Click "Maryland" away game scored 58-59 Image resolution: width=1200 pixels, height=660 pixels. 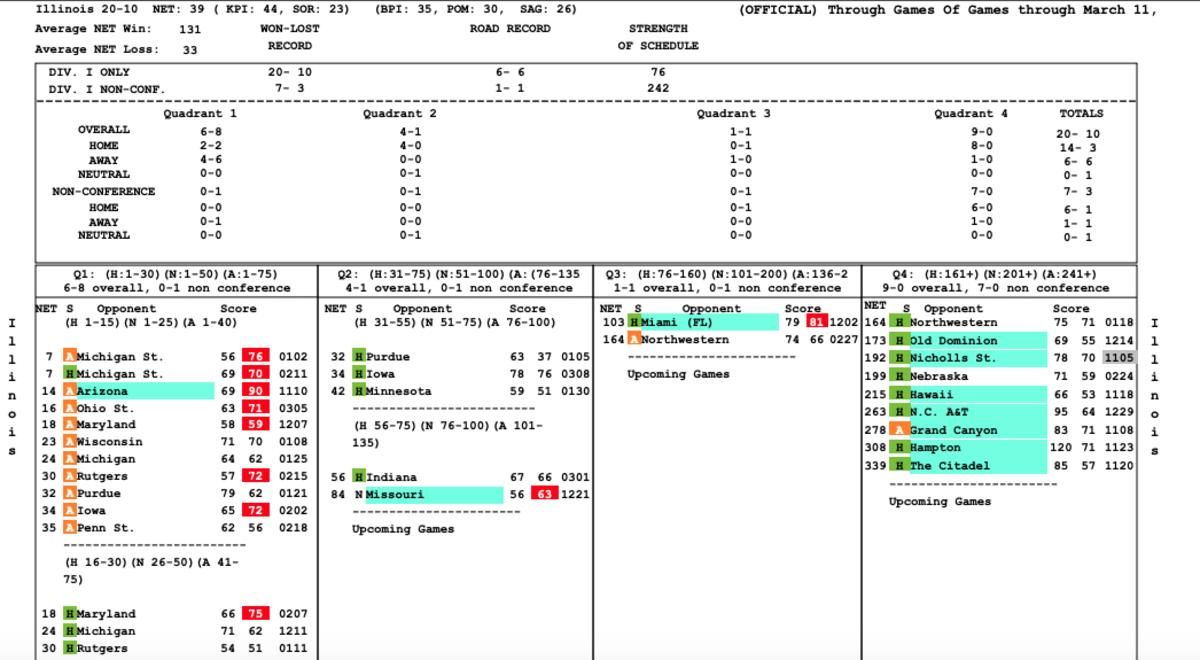click(x=105, y=425)
